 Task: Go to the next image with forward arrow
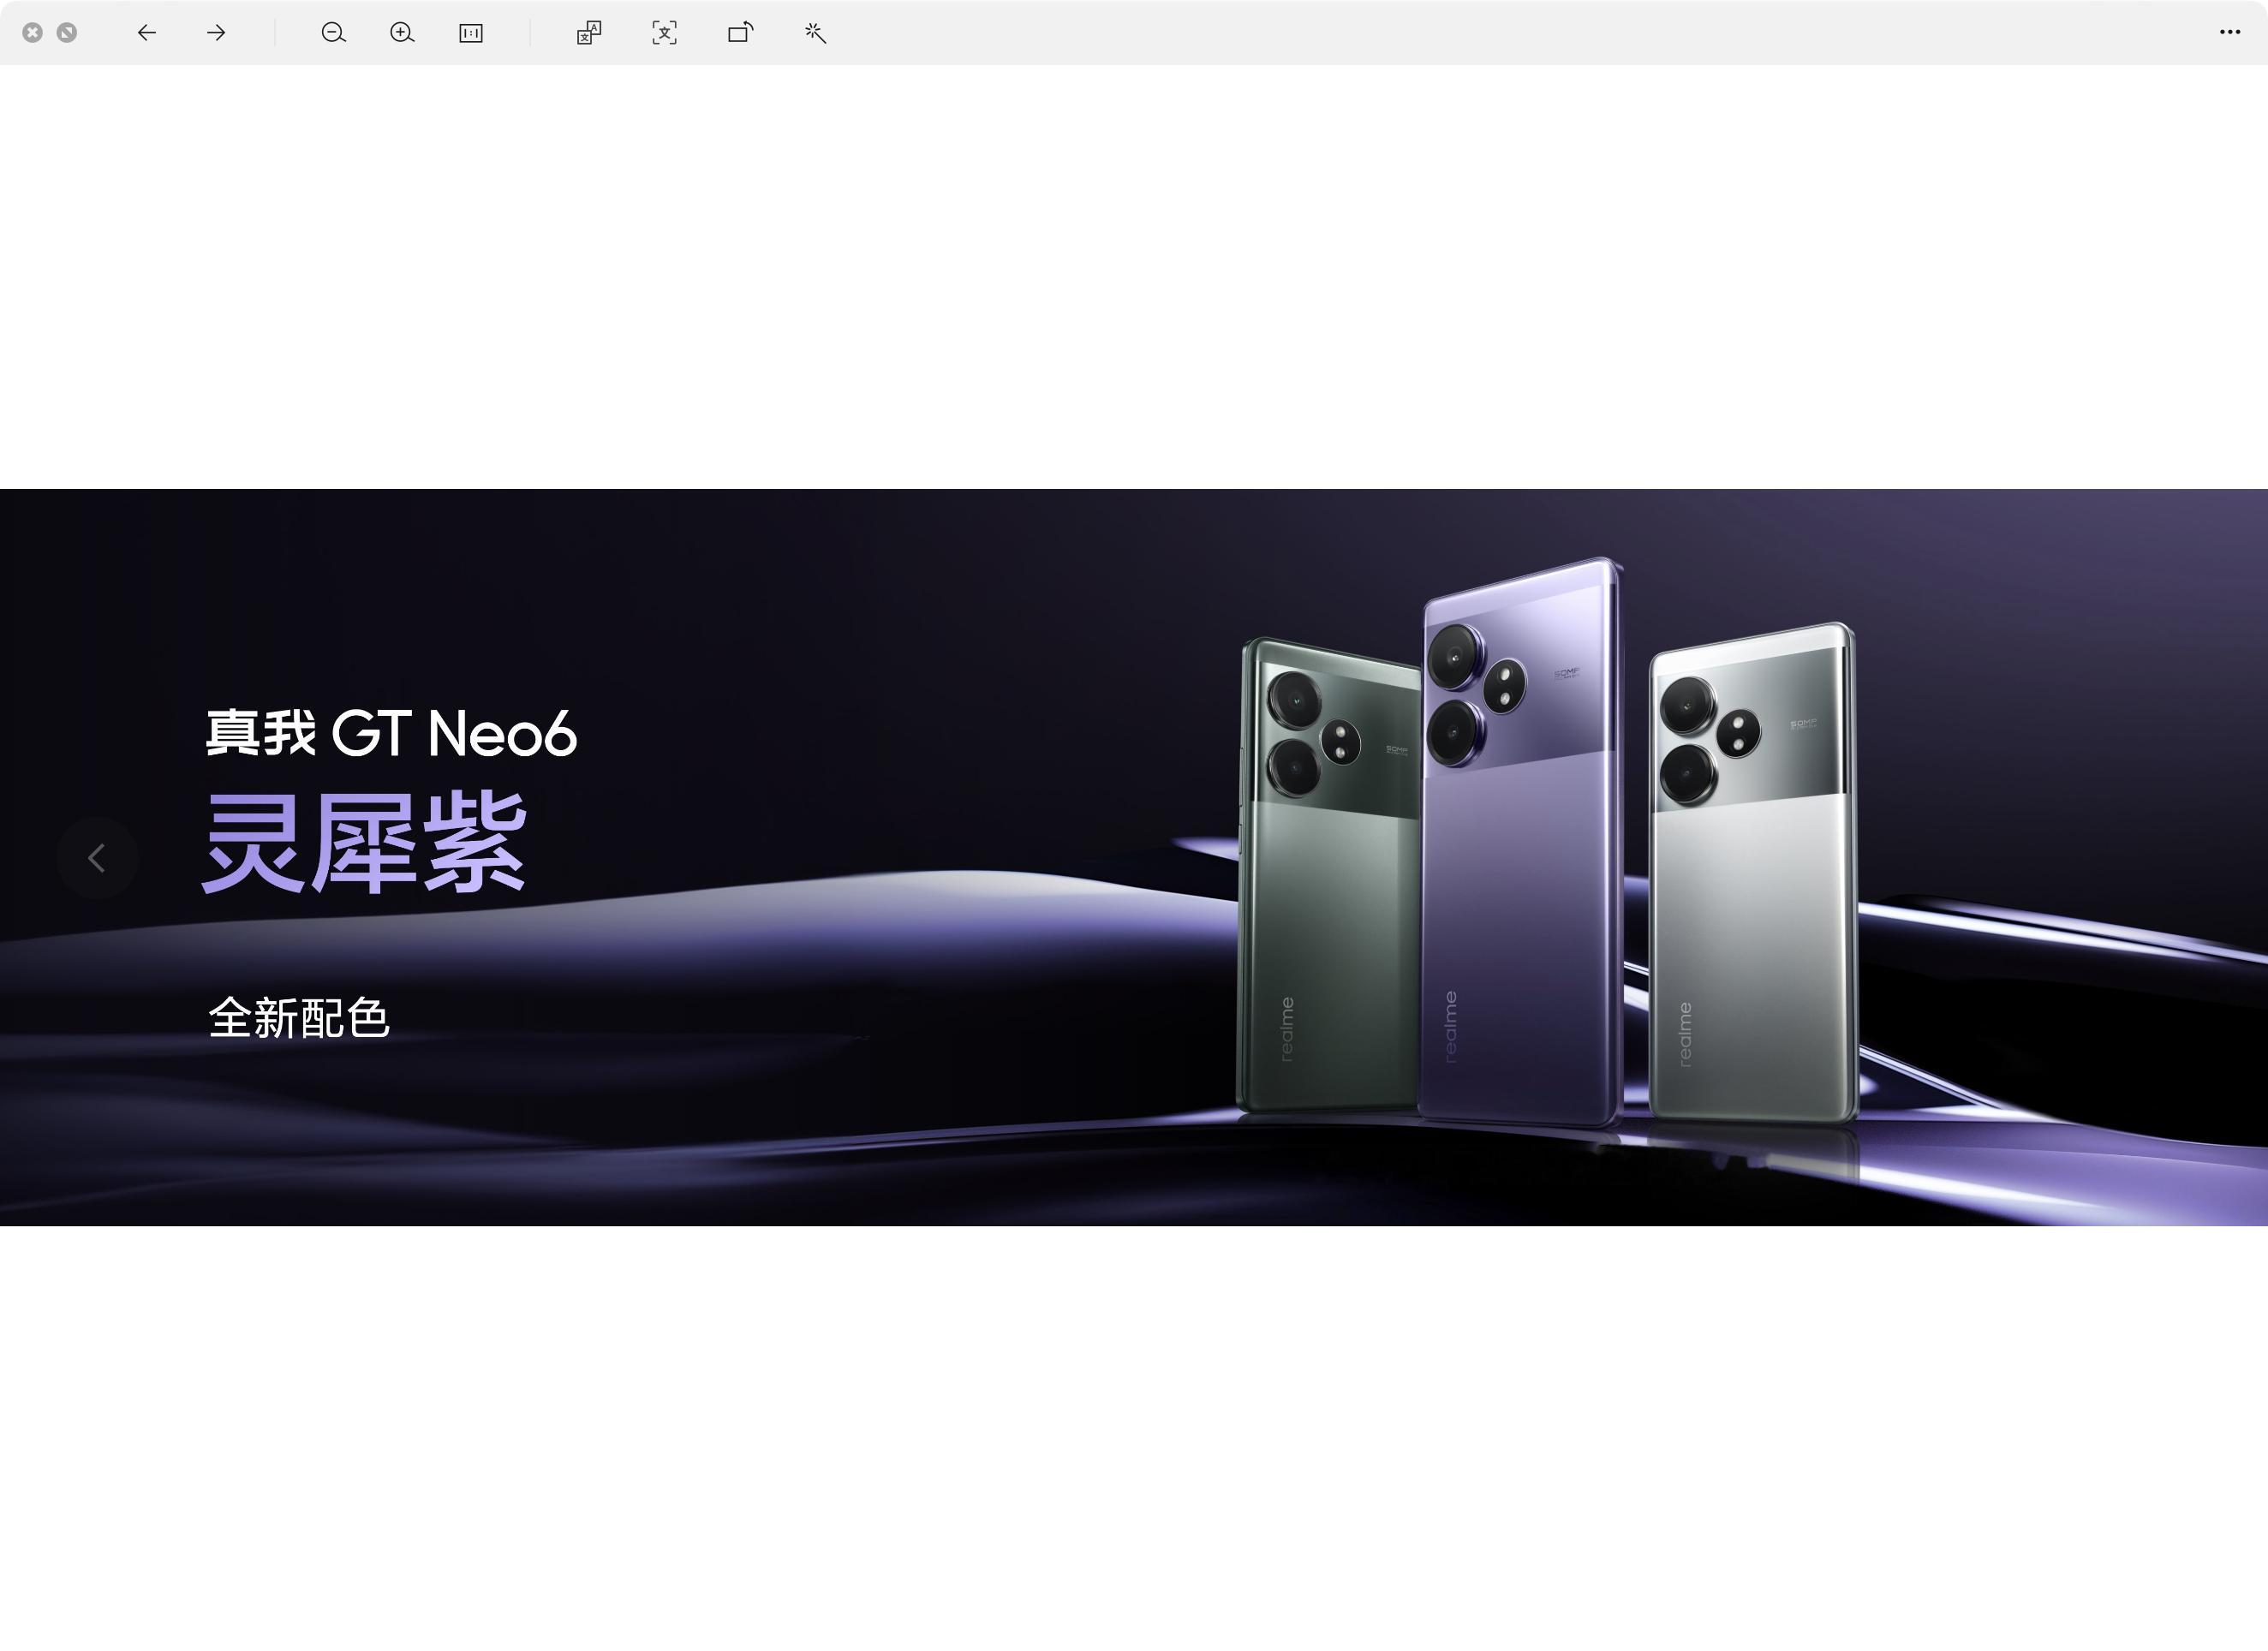click(216, 33)
